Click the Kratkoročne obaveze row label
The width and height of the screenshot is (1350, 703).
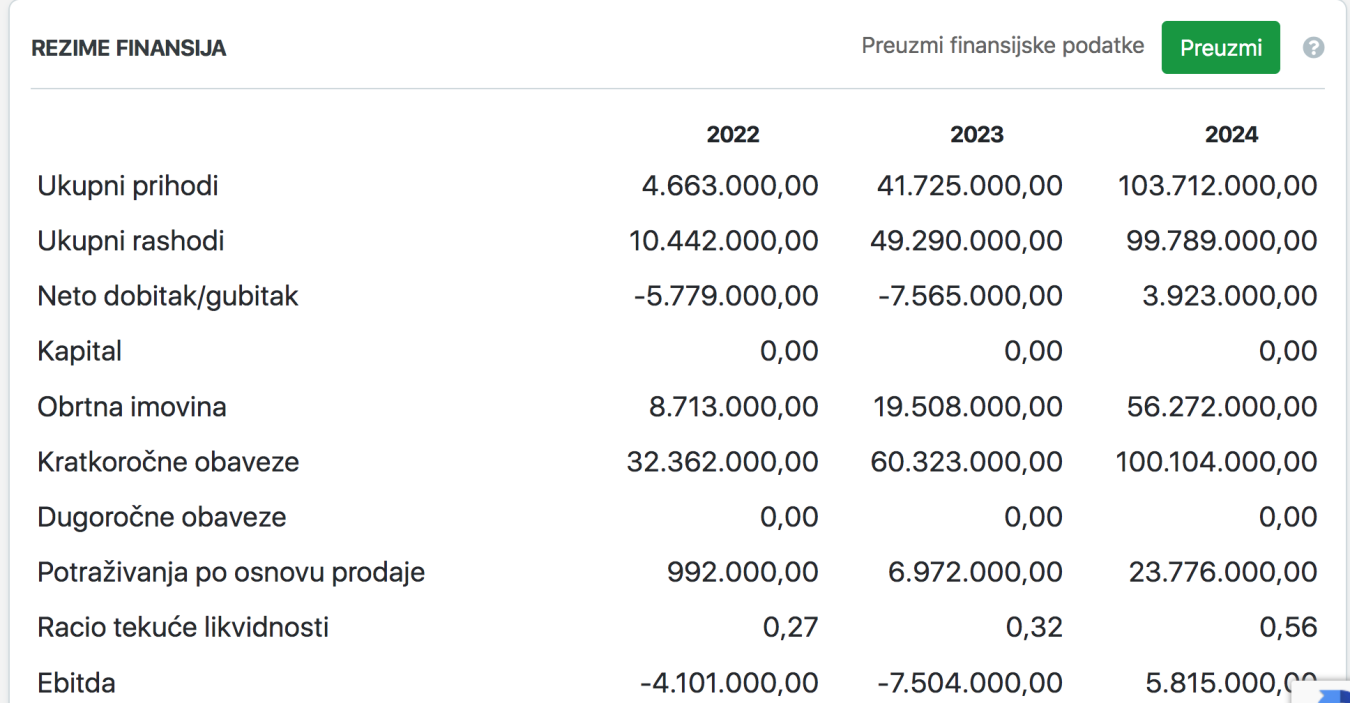[168, 462]
